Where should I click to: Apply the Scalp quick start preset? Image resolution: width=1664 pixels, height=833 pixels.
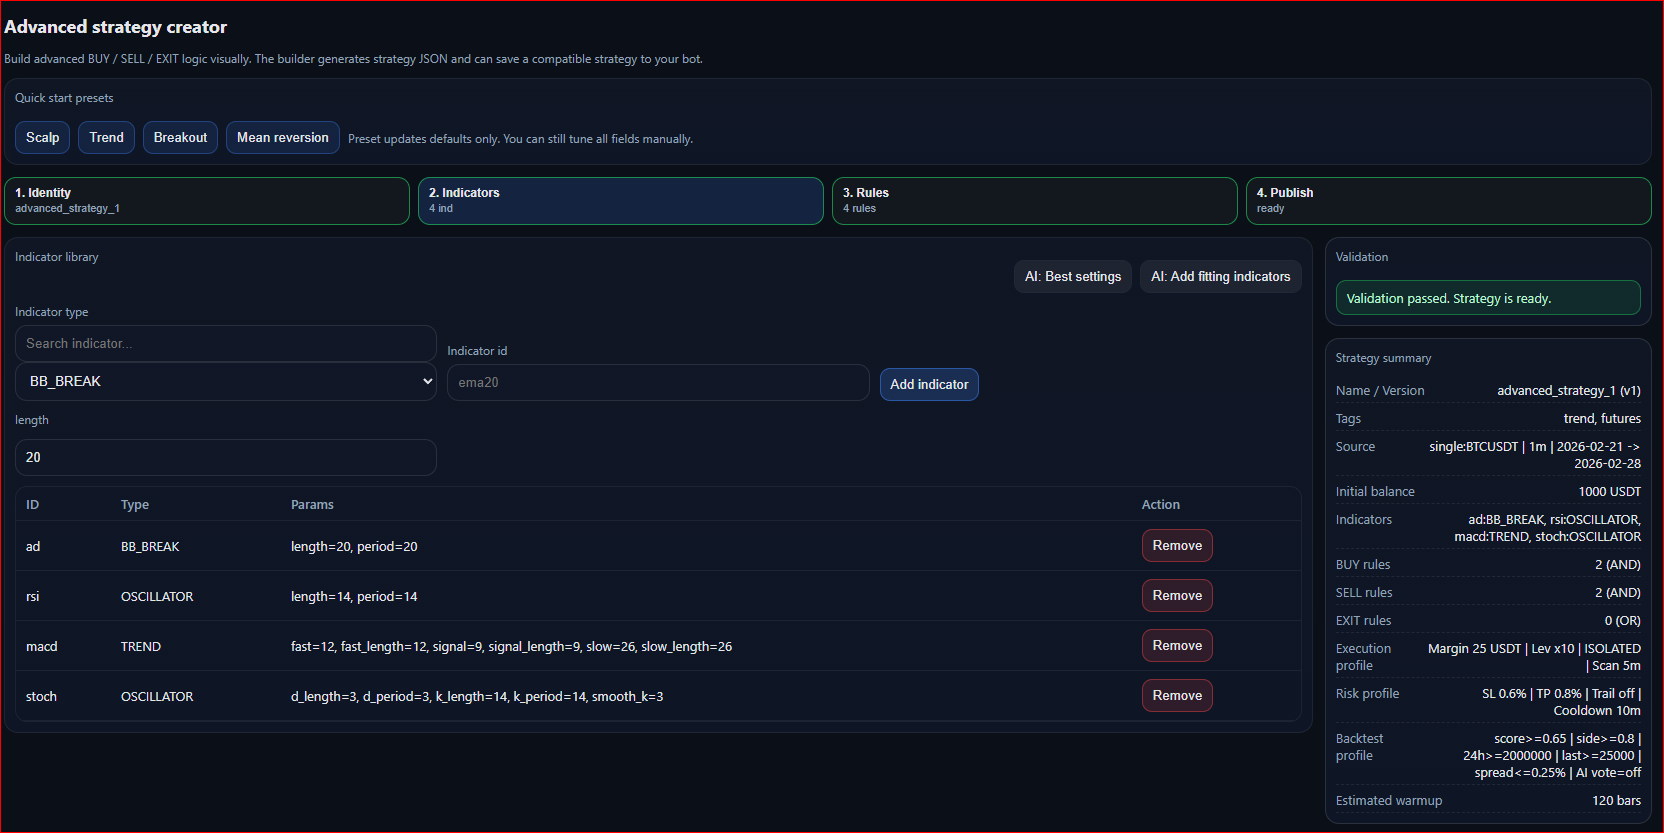click(42, 138)
